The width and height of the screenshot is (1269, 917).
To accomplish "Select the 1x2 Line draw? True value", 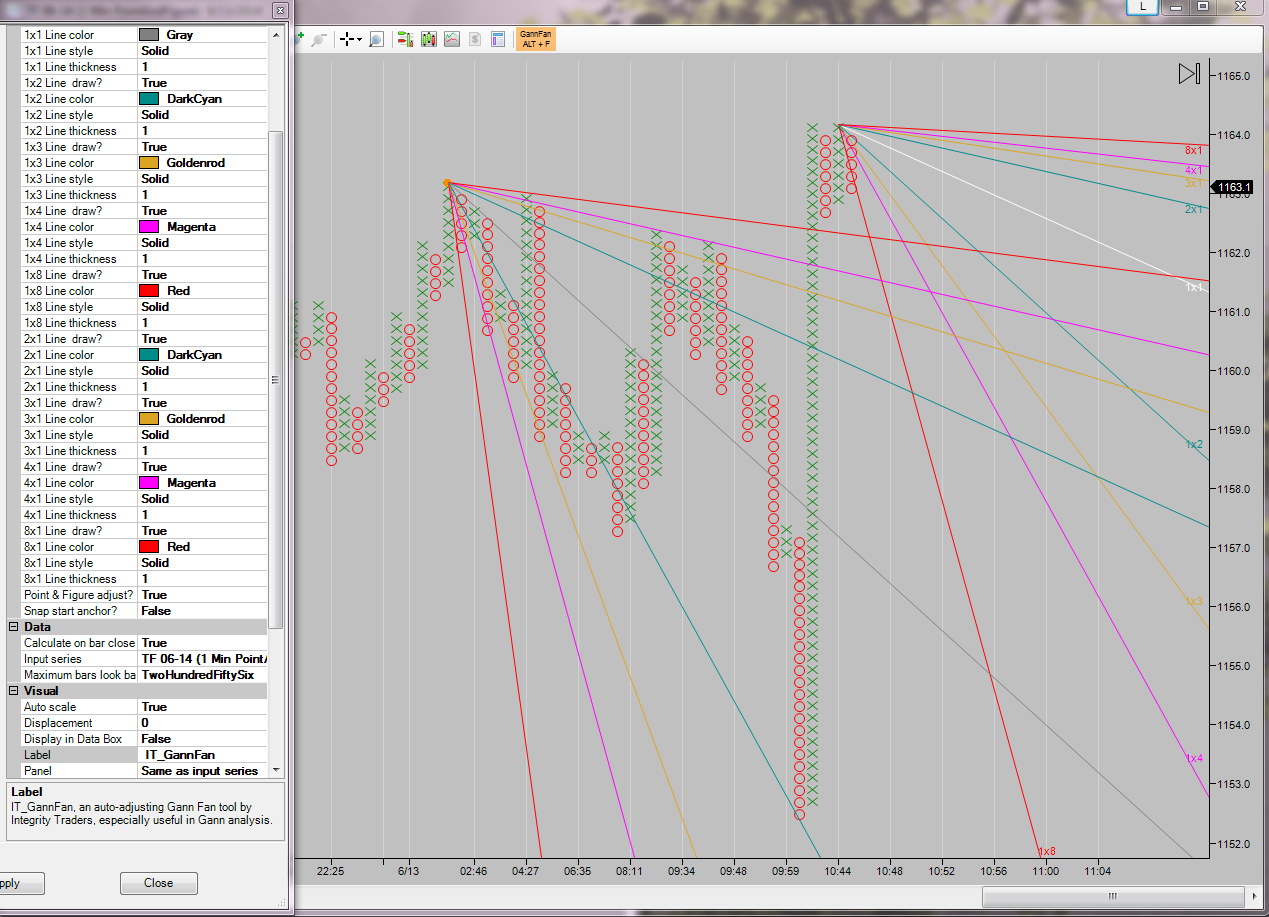I will 202,83.
